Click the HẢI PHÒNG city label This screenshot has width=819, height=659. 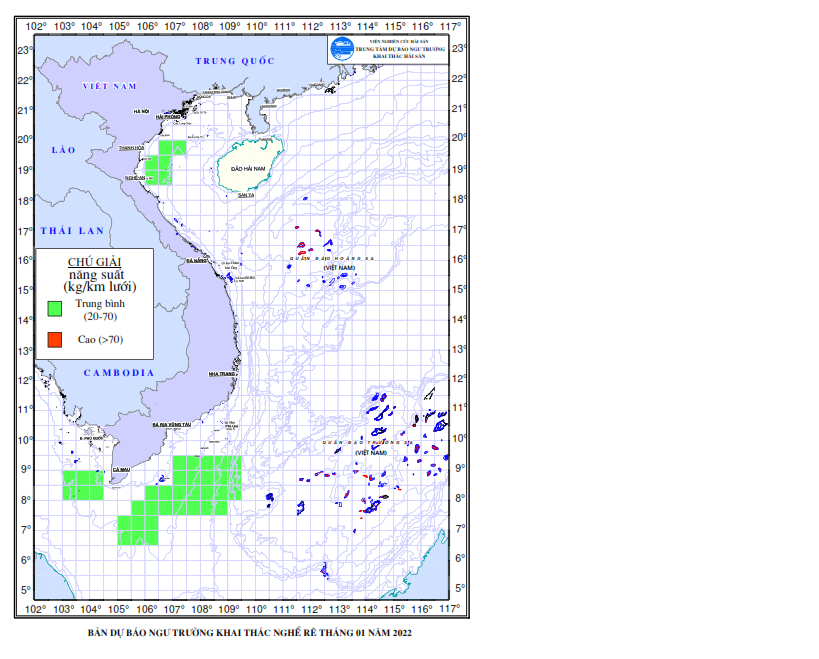pos(169,117)
